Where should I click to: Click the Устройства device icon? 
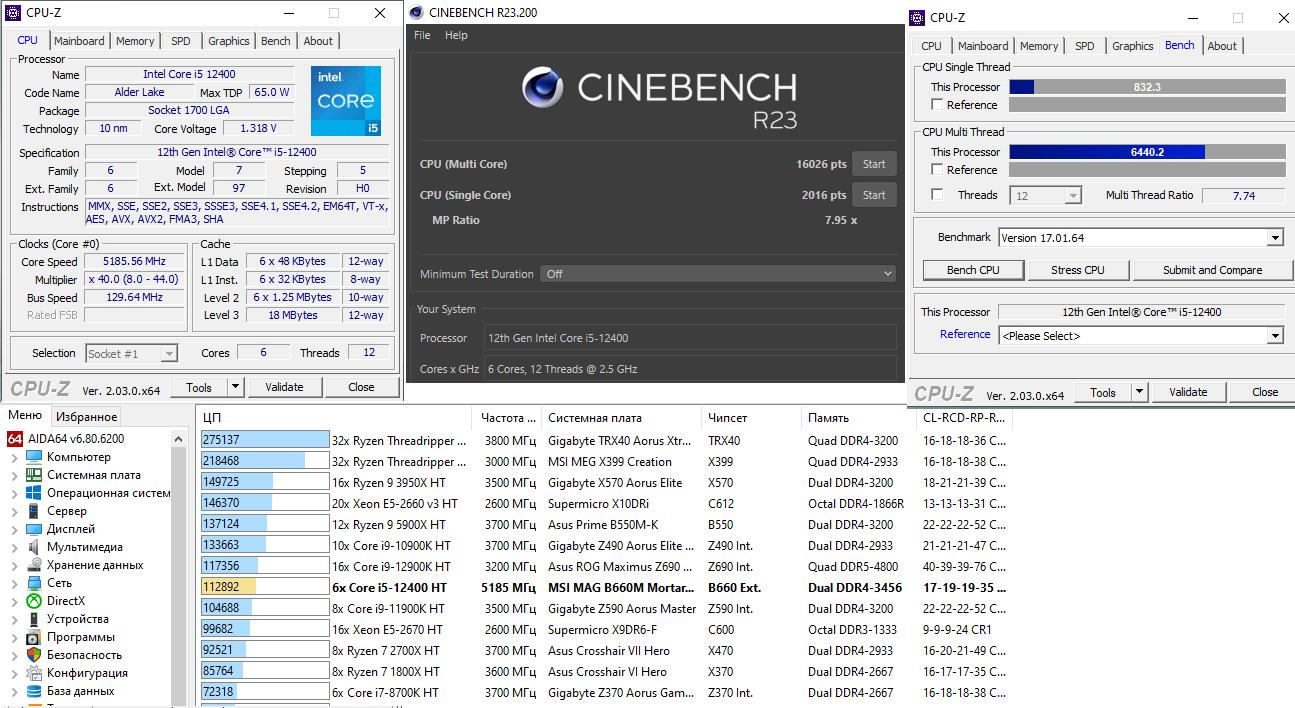coord(34,619)
